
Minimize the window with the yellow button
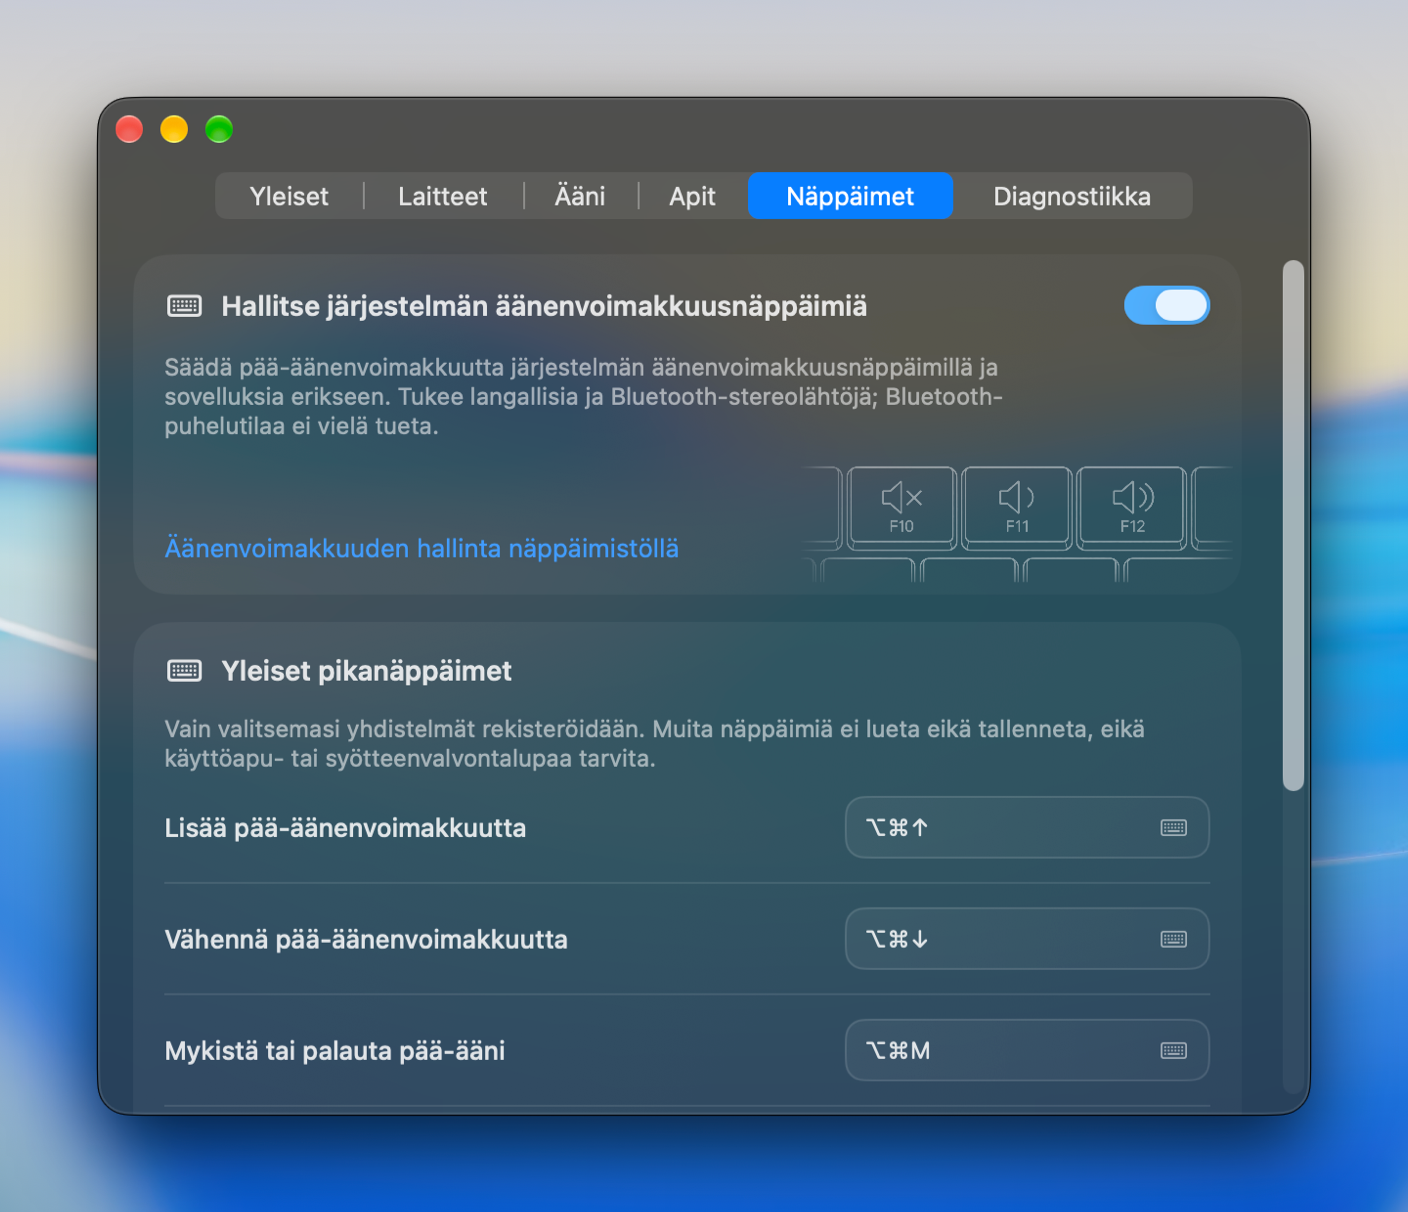click(x=174, y=129)
